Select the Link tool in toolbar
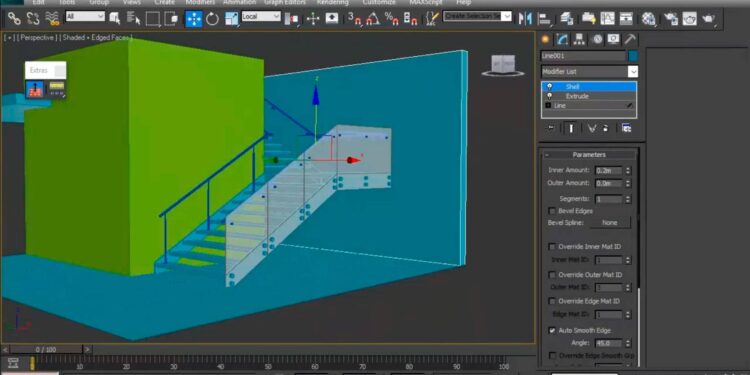This screenshot has width=750, height=375. tap(14, 18)
